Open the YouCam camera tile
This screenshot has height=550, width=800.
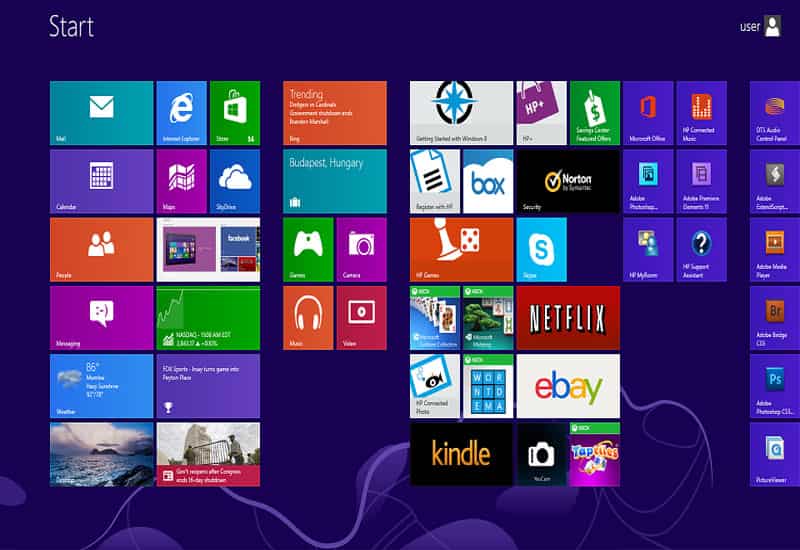(x=541, y=454)
